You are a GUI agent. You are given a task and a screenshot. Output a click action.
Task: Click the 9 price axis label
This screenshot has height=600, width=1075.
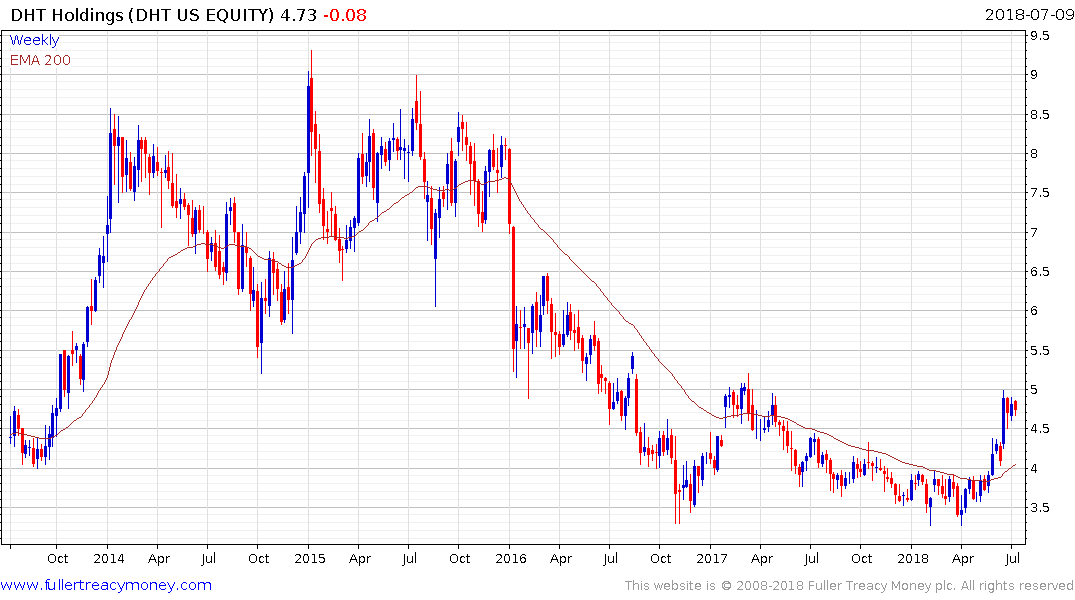pyautogui.click(x=1034, y=75)
